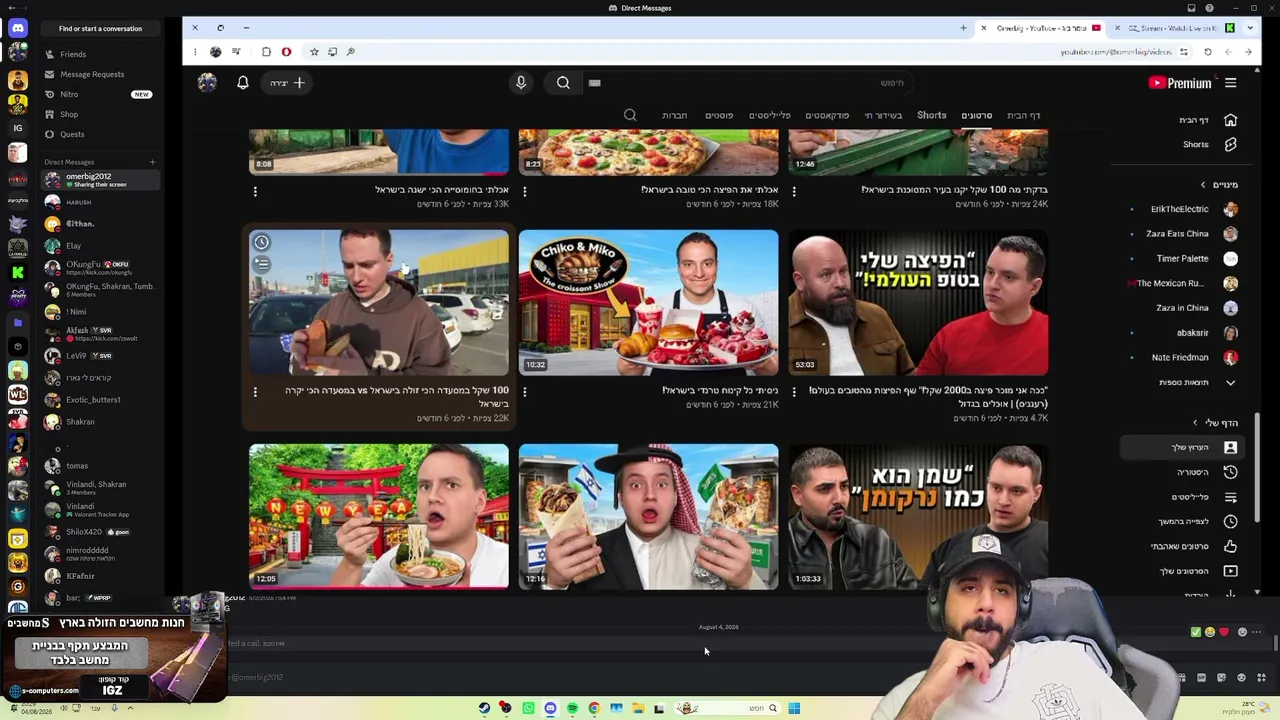The image size is (1280, 720).
Task: Open the ramen New Year 12:05 thumbnail
Action: click(x=379, y=517)
